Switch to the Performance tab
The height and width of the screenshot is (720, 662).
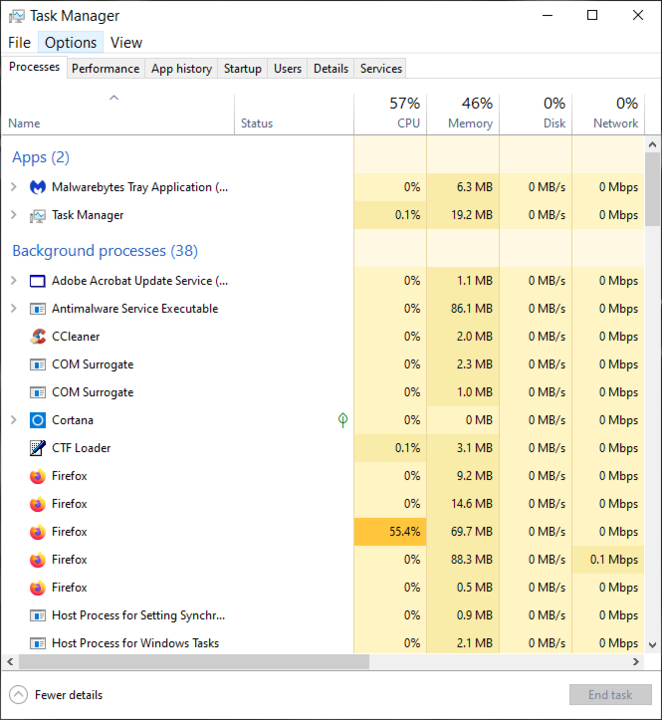106,69
